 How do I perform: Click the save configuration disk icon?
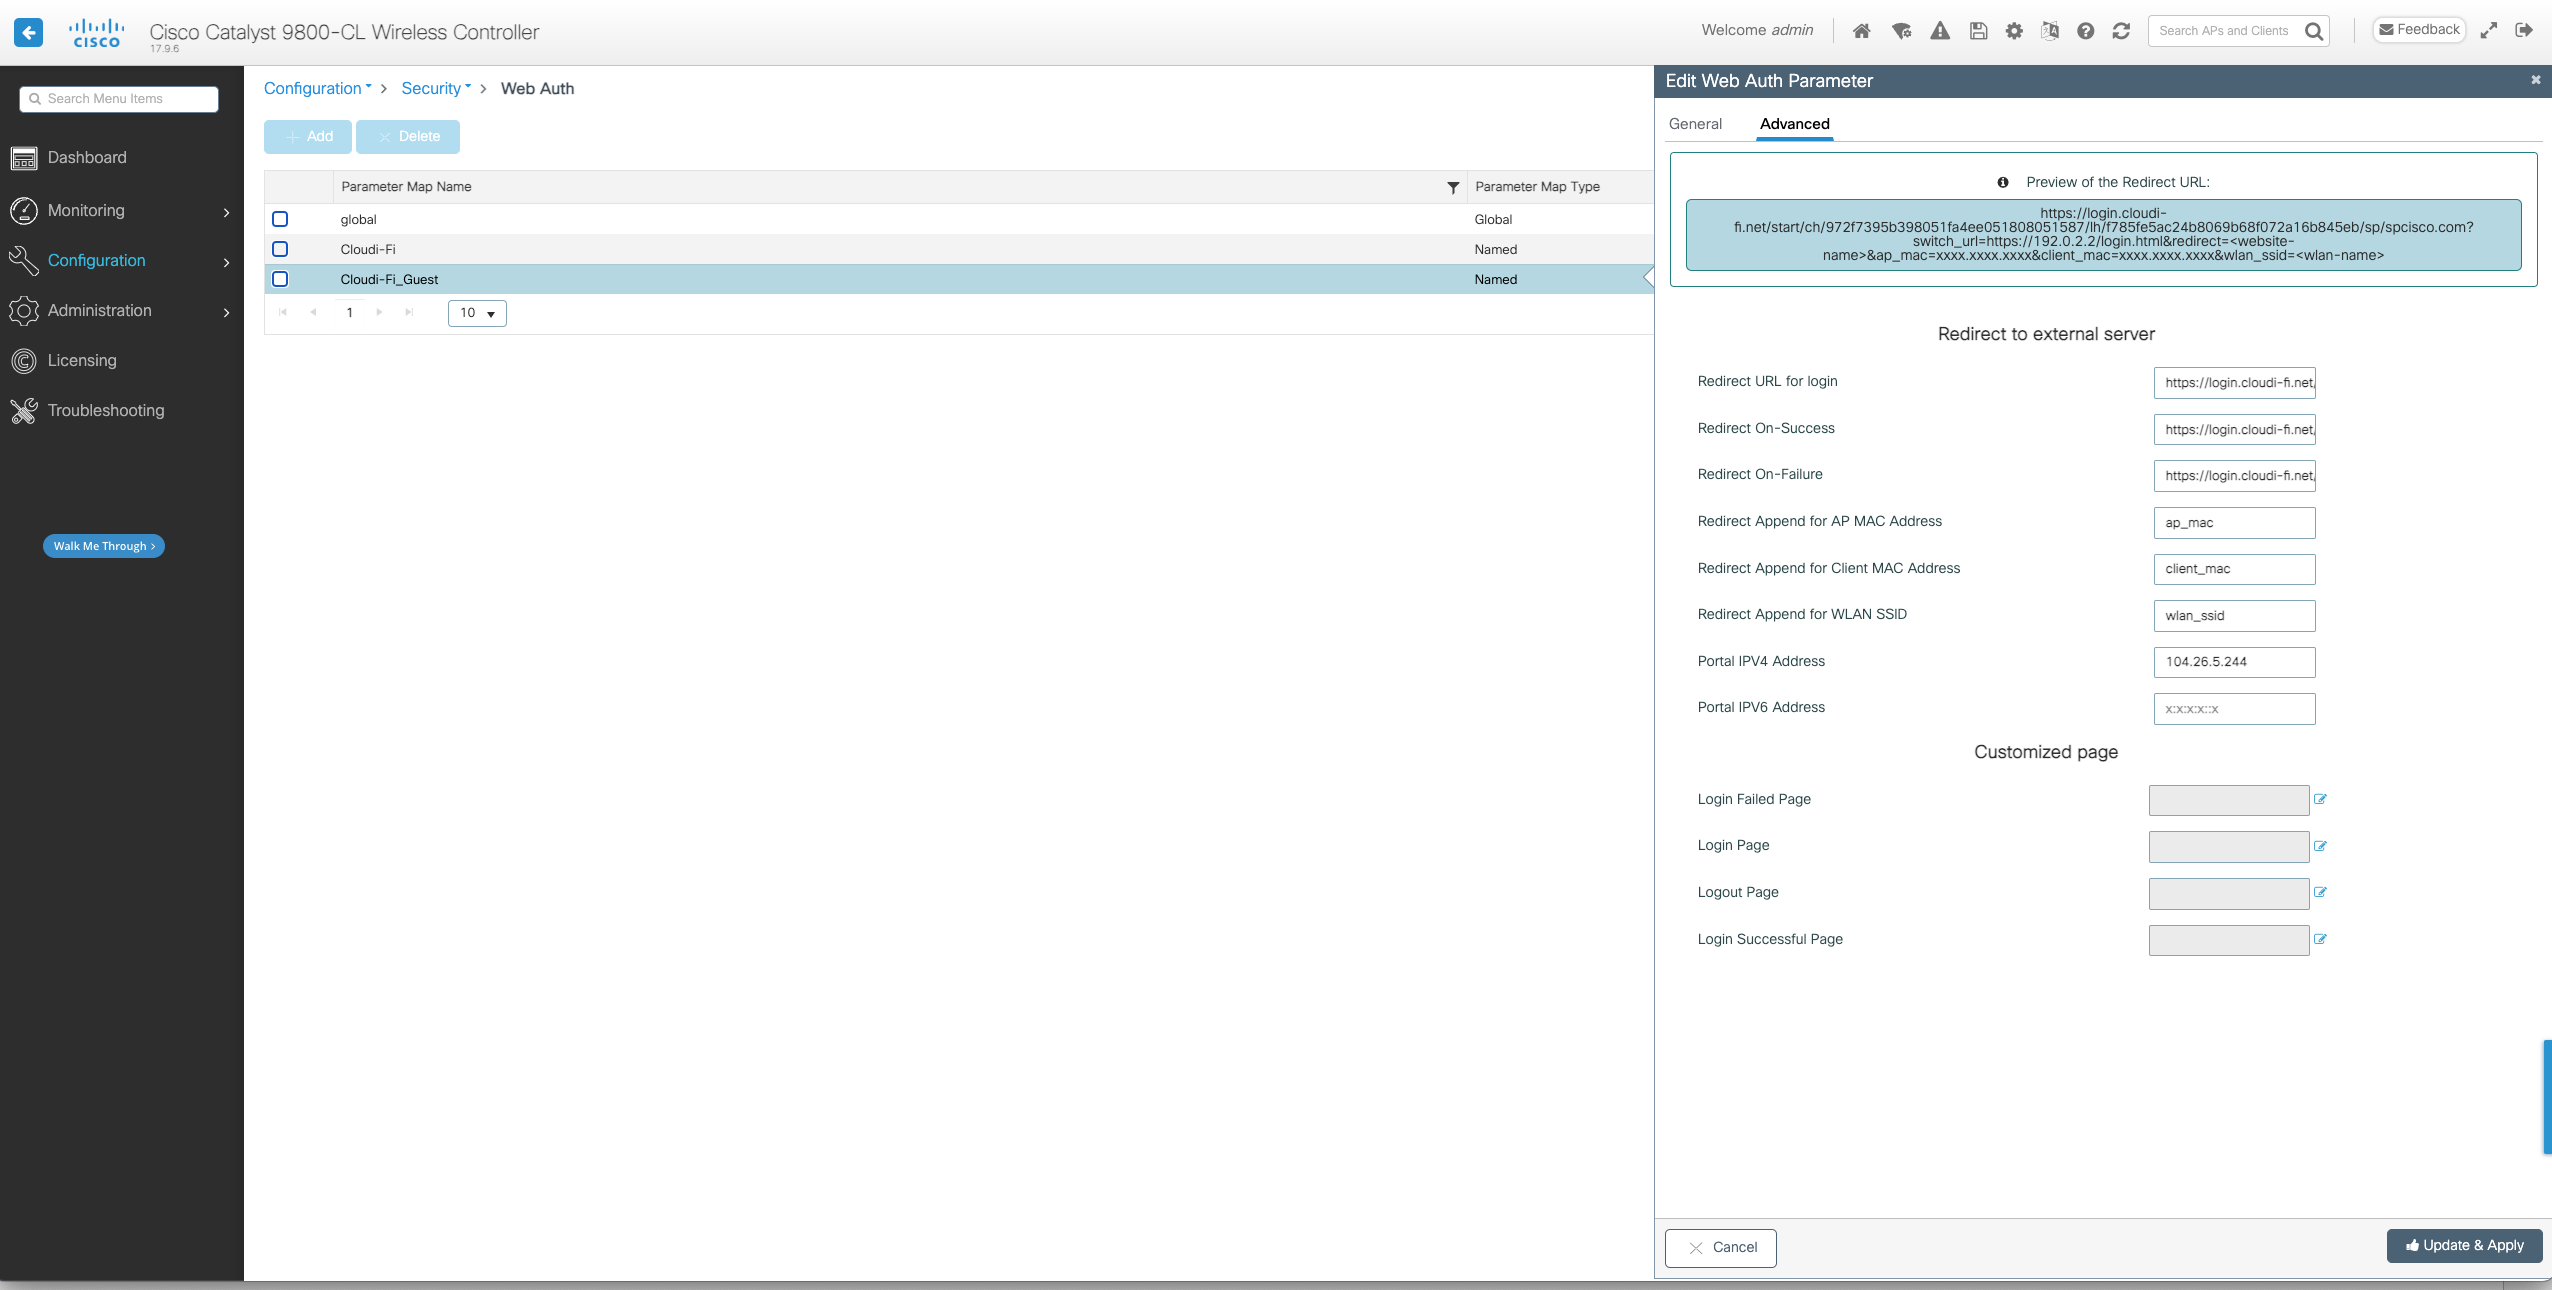[x=1977, y=30]
